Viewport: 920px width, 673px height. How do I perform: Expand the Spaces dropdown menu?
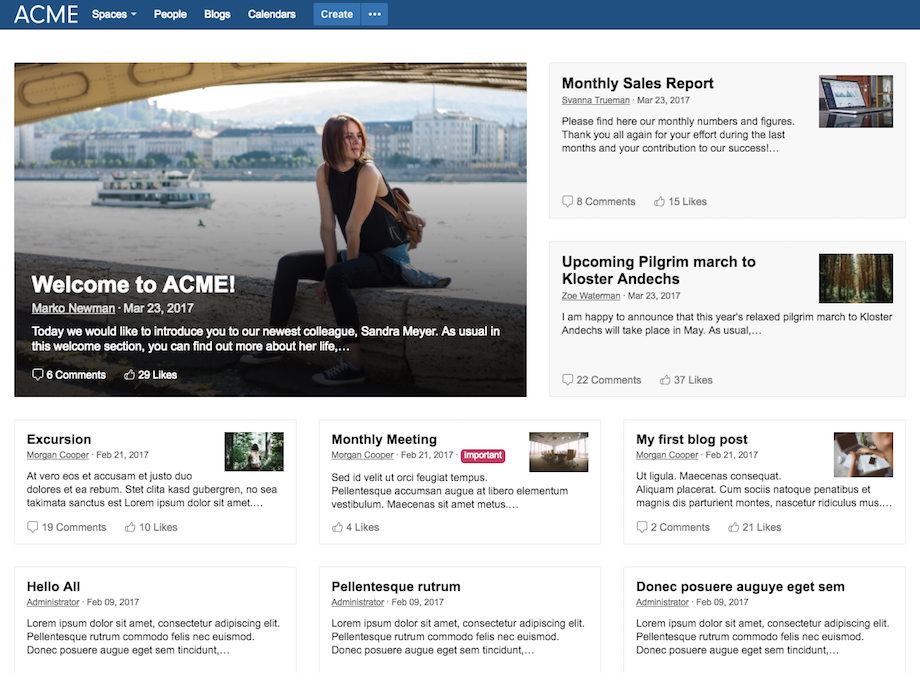click(114, 14)
